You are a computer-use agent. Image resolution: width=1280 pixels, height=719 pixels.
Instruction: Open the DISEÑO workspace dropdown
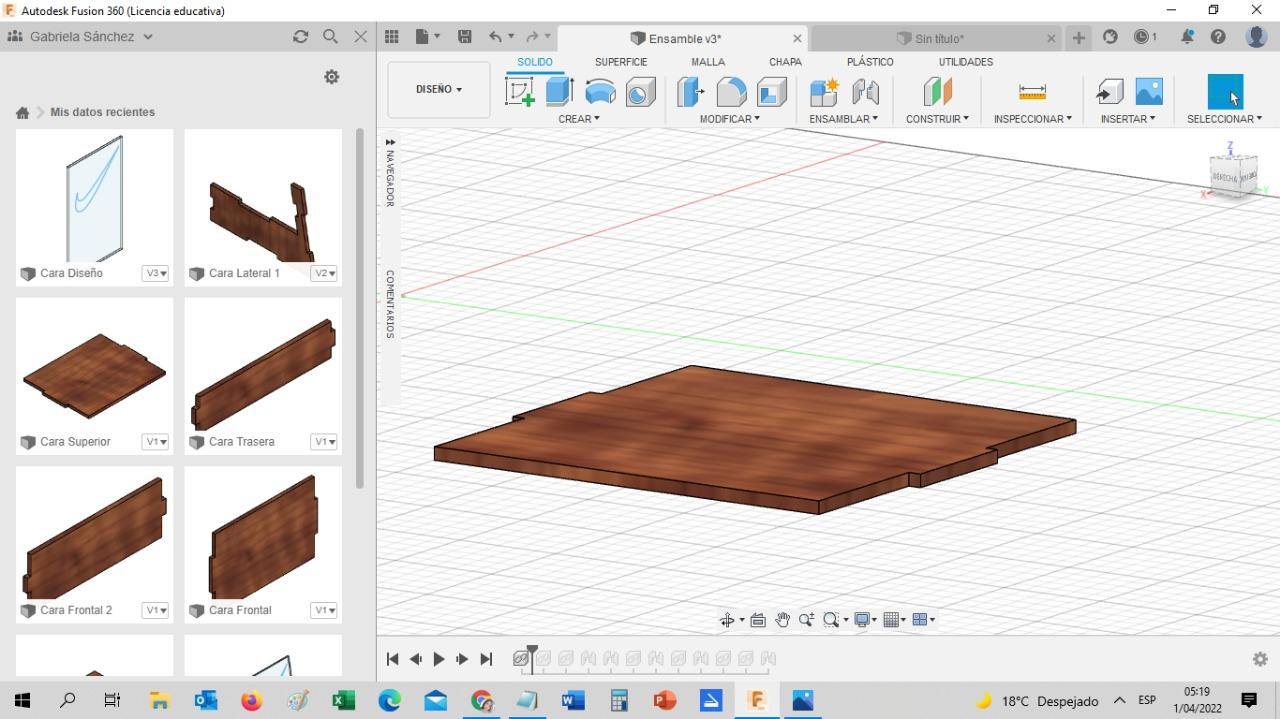pos(439,89)
